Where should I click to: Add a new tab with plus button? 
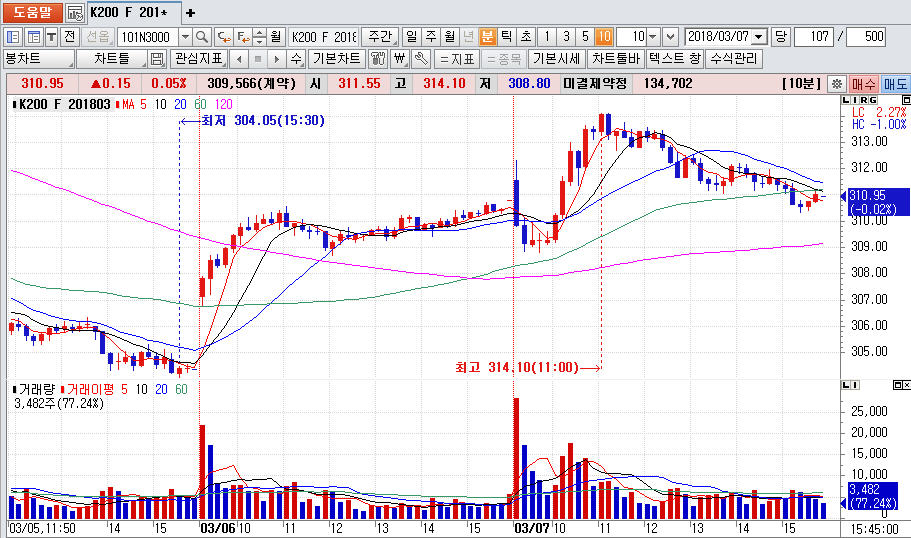[x=191, y=13]
